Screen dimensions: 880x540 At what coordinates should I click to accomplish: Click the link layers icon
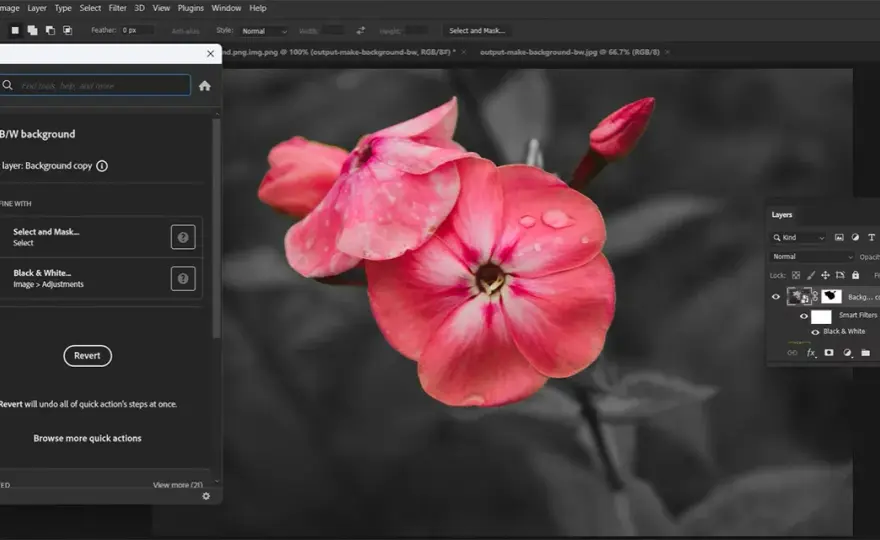coord(792,353)
